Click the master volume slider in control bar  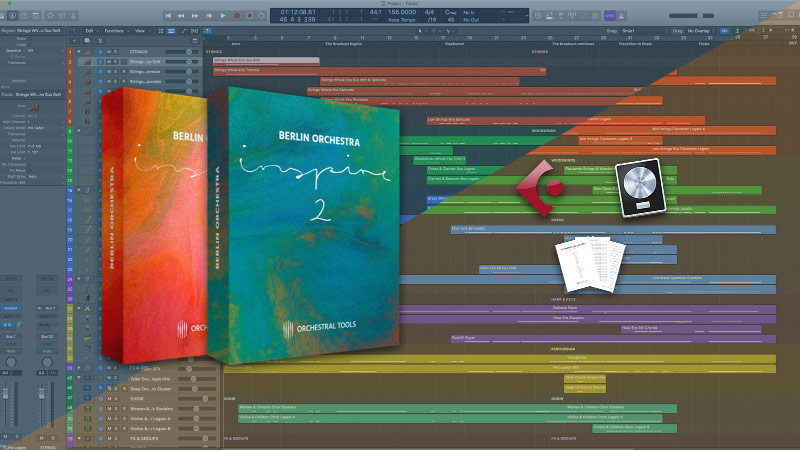[x=692, y=16]
